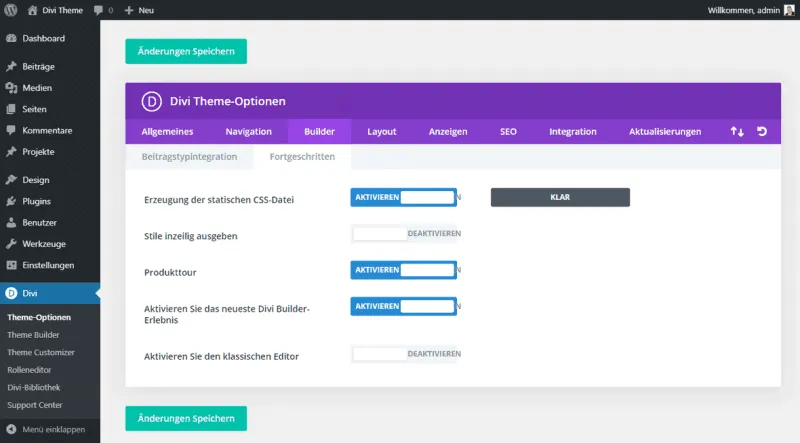Click the KLAR button
This screenshot has height=443, width=800.
pyautogui.click(x=560, y=198)
